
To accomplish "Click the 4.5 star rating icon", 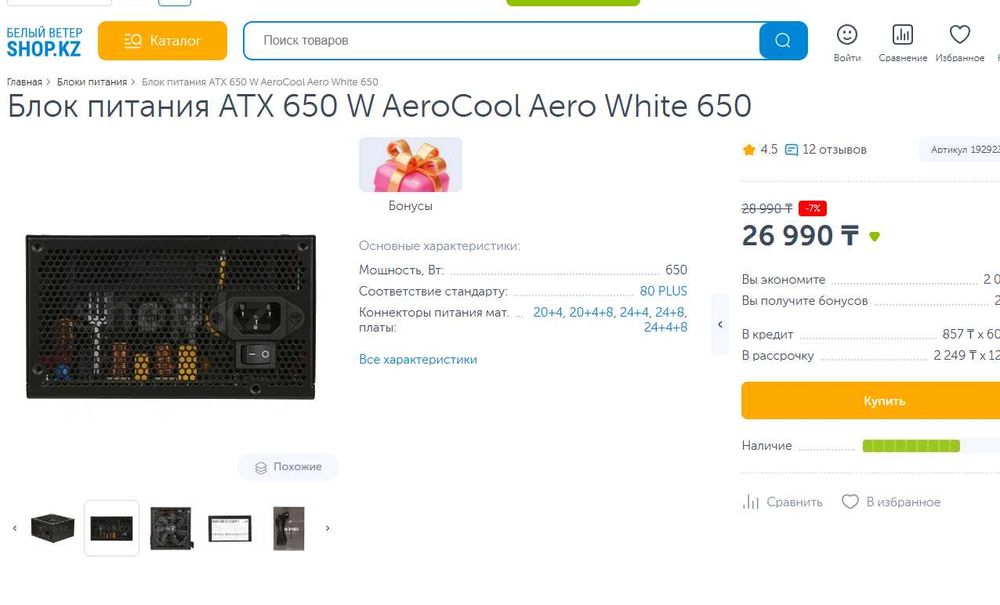I will click(749, 150).
